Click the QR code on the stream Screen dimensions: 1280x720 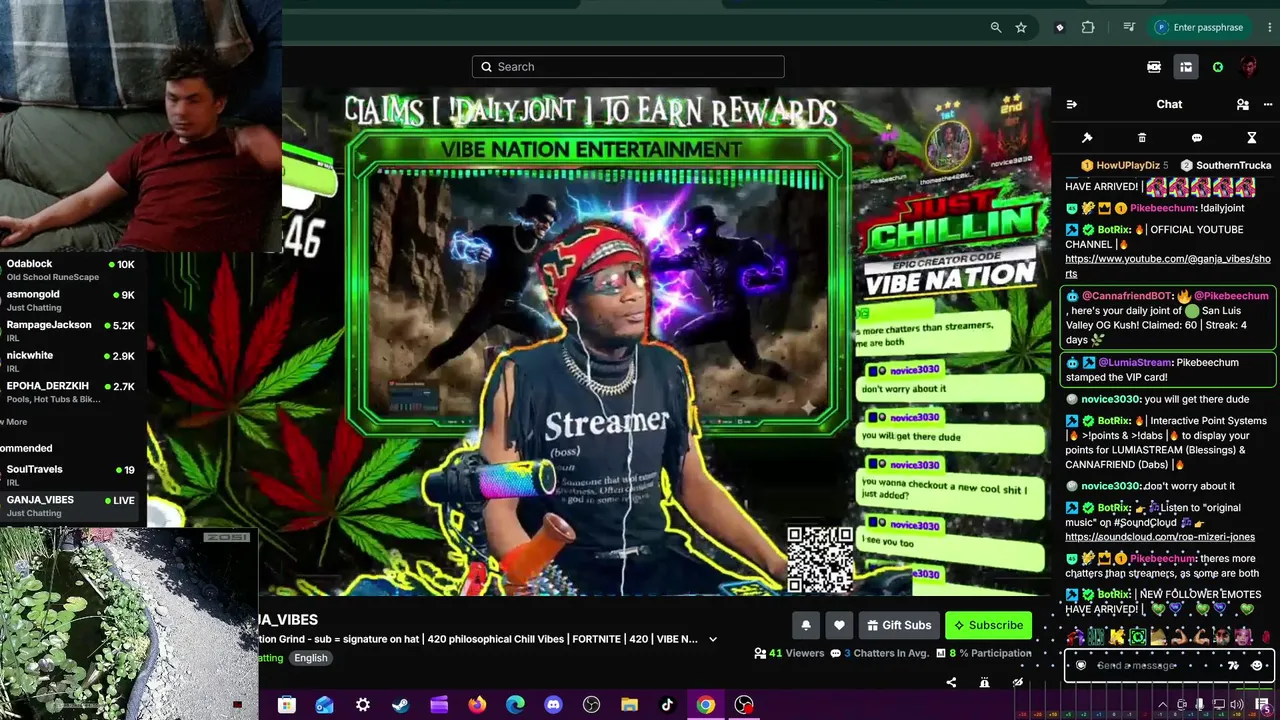tap(820, 561)
